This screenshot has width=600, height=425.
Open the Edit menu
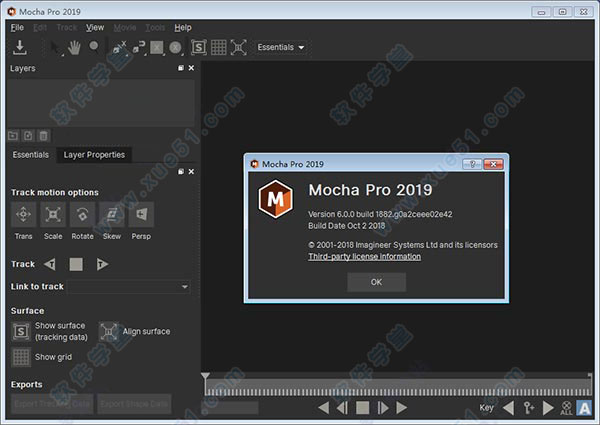pos(40,28)
